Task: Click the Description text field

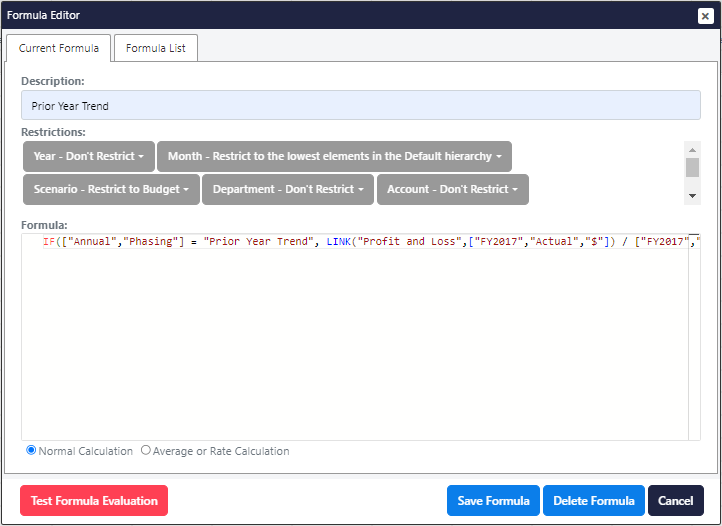Action: tap(360, 106)
